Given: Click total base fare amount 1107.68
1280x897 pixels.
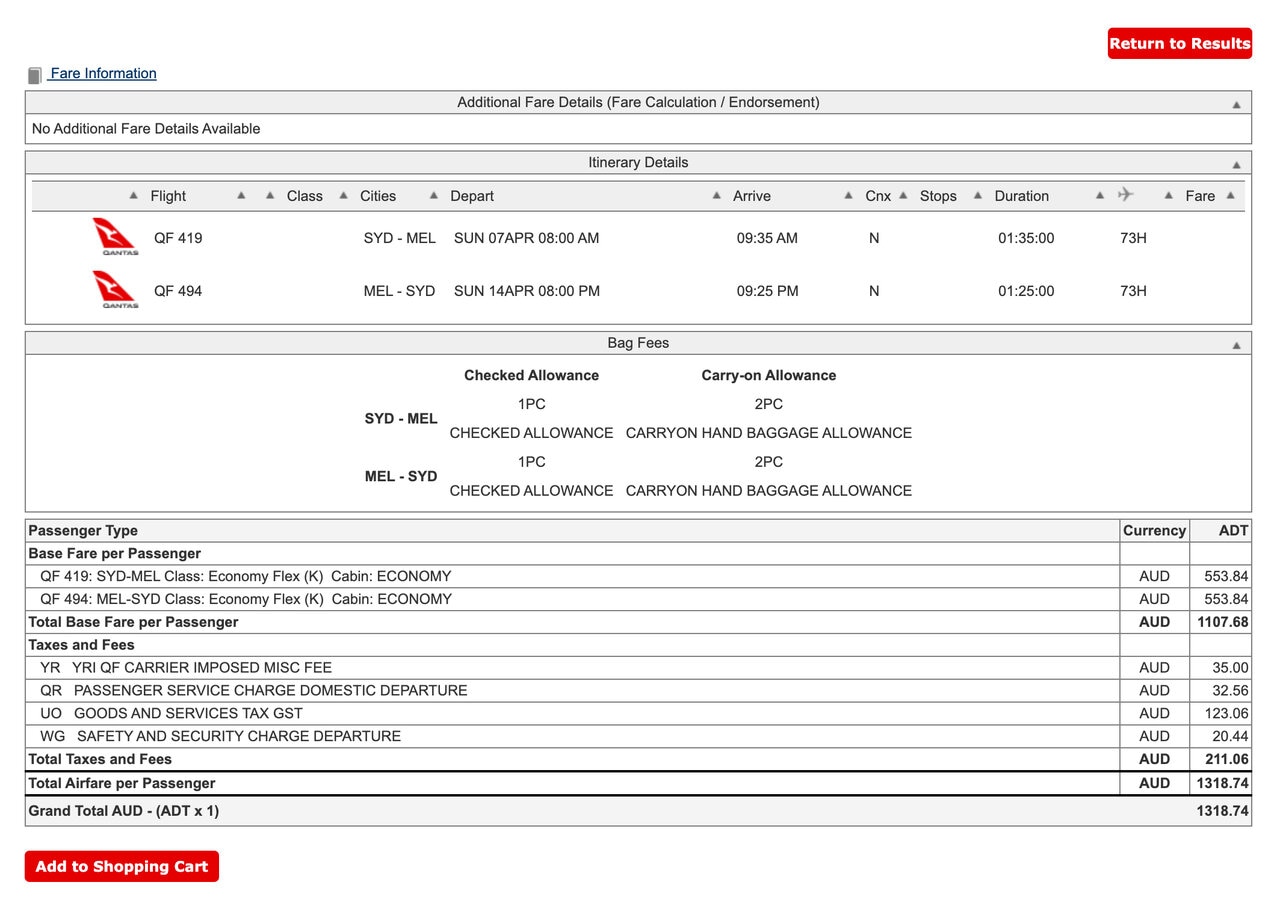Looking at the screenshot, I should (1222, 622).
